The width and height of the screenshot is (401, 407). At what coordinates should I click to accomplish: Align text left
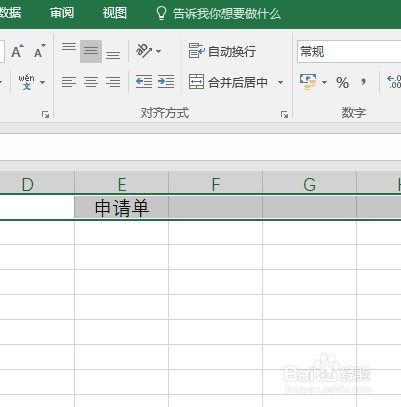pyautogui.click(x=69, y=82)
